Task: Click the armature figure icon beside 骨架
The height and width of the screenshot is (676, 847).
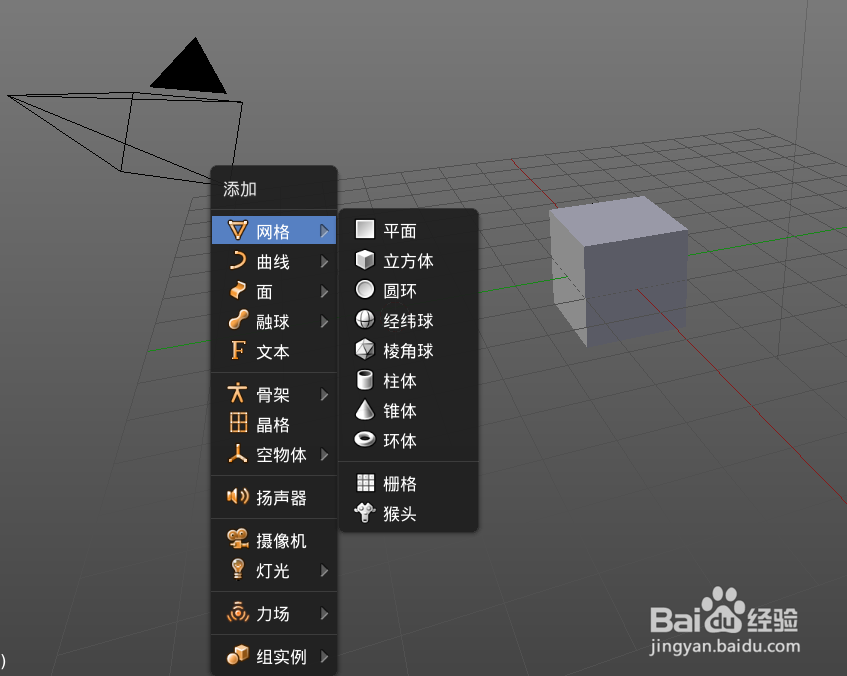Action: pyautogui.click(x=238, y=393)
